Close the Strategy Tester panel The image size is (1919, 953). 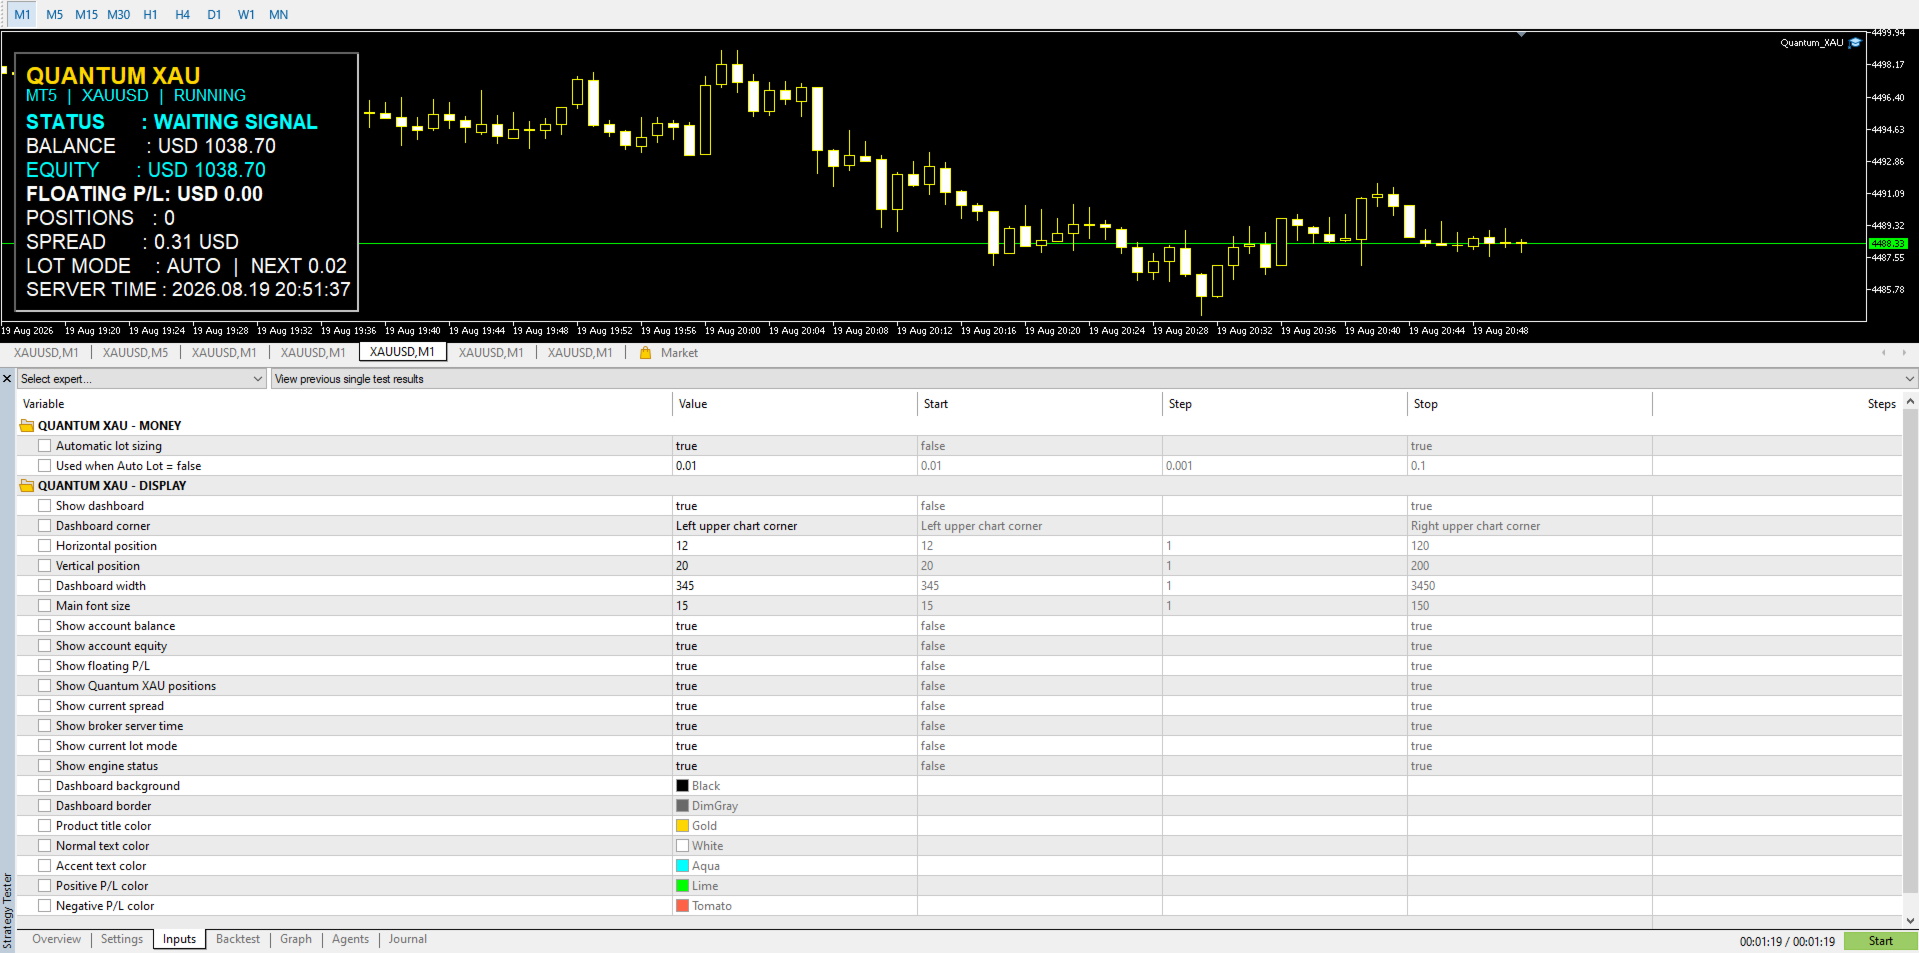pos(7,379)
